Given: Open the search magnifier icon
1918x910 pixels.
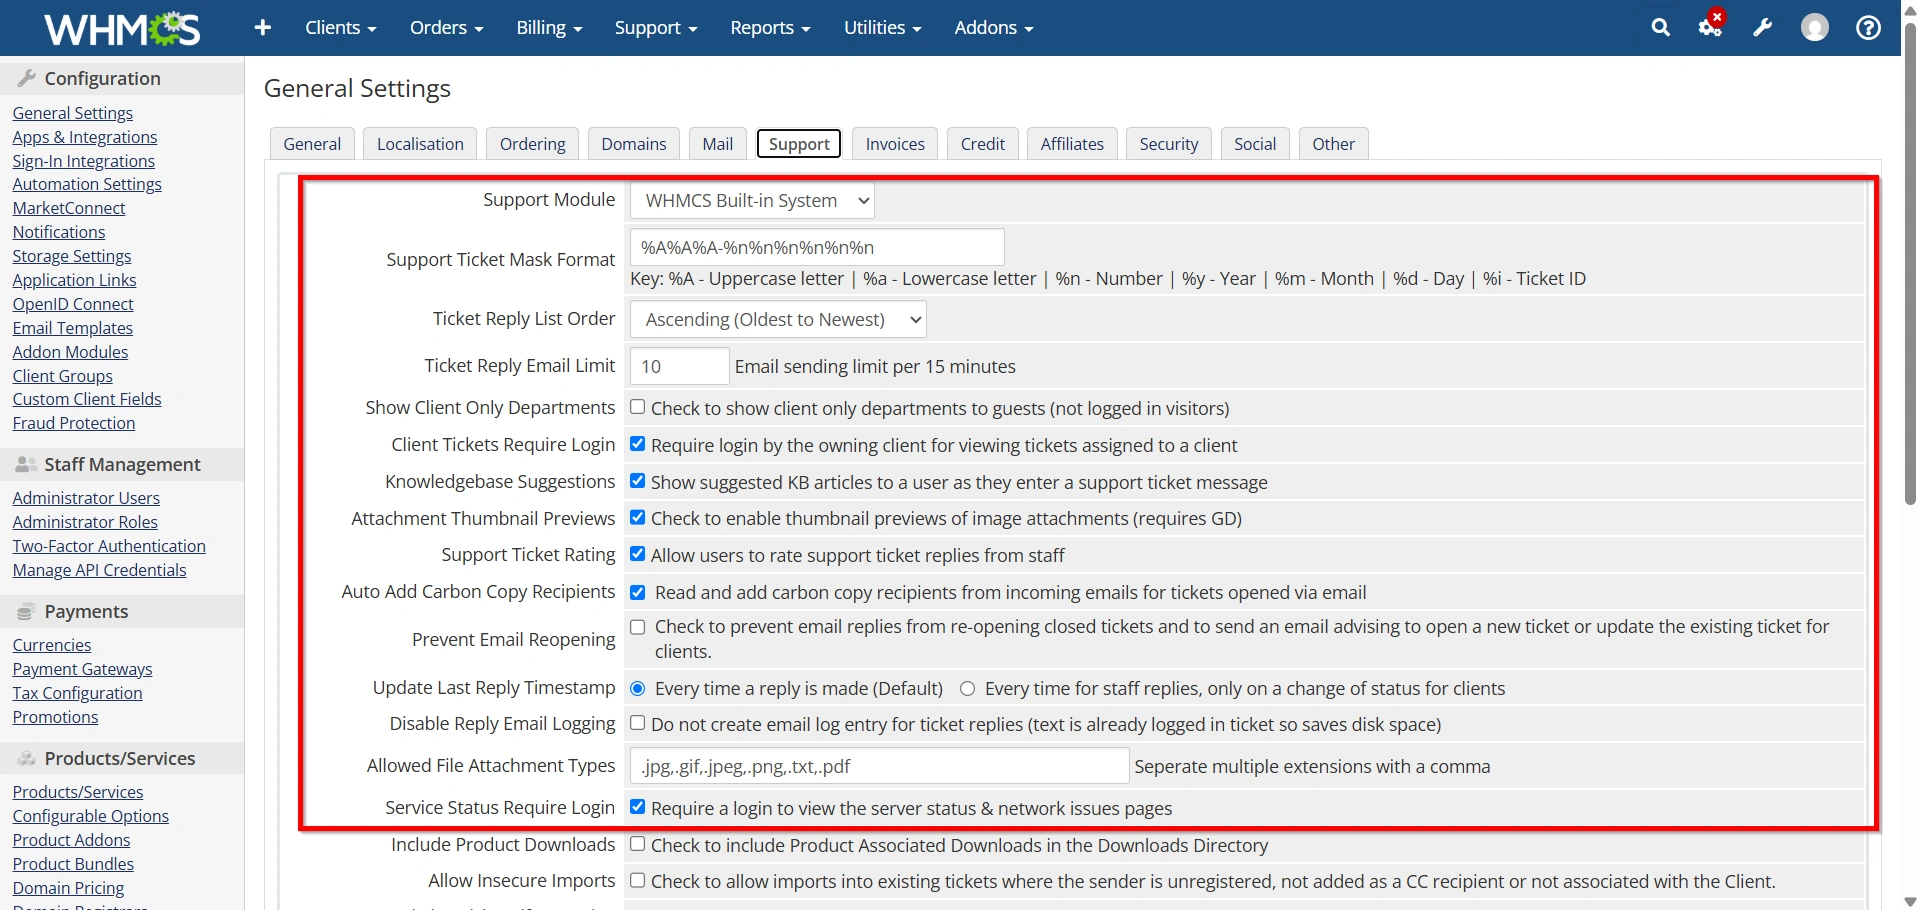Looking at the screenshot, I should (x=1660, y=28).
